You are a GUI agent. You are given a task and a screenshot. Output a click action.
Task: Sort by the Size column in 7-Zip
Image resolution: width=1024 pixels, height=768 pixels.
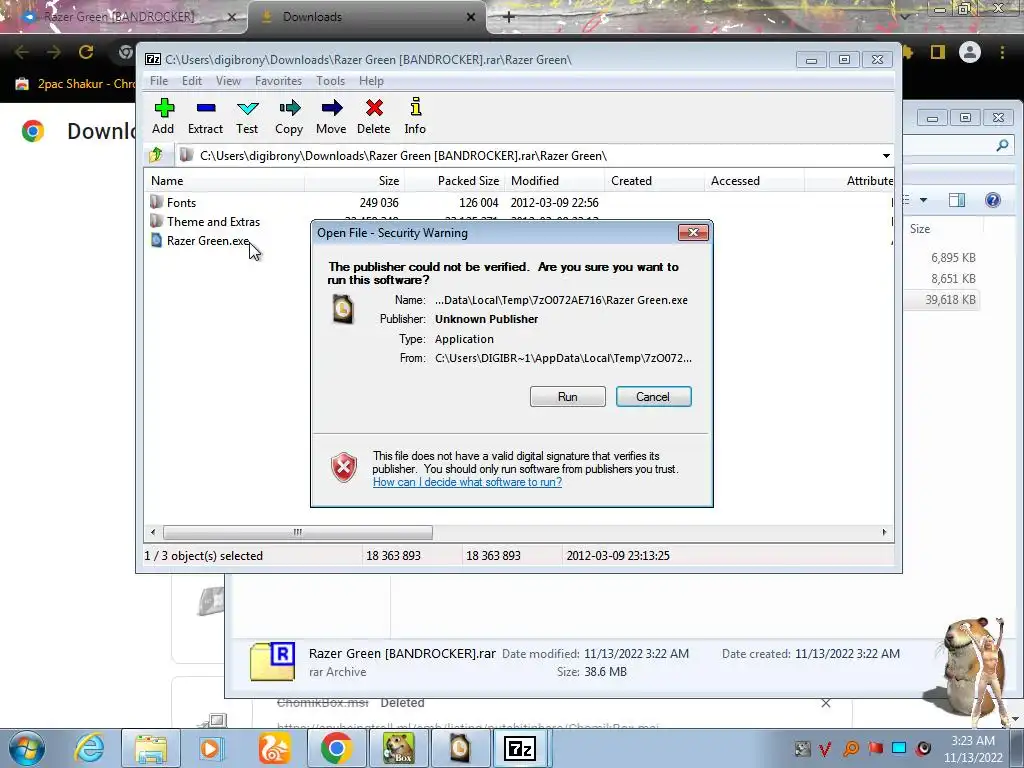(x=354, y=181)
